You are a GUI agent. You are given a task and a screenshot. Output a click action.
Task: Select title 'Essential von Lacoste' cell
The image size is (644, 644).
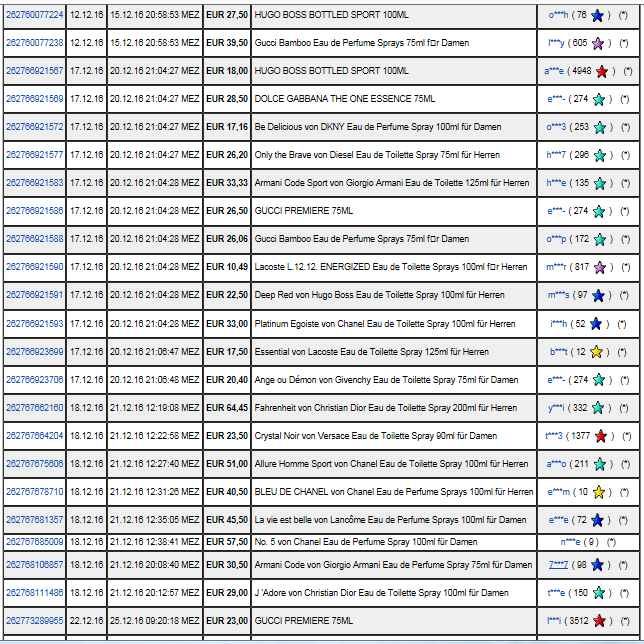pos(394,352)
